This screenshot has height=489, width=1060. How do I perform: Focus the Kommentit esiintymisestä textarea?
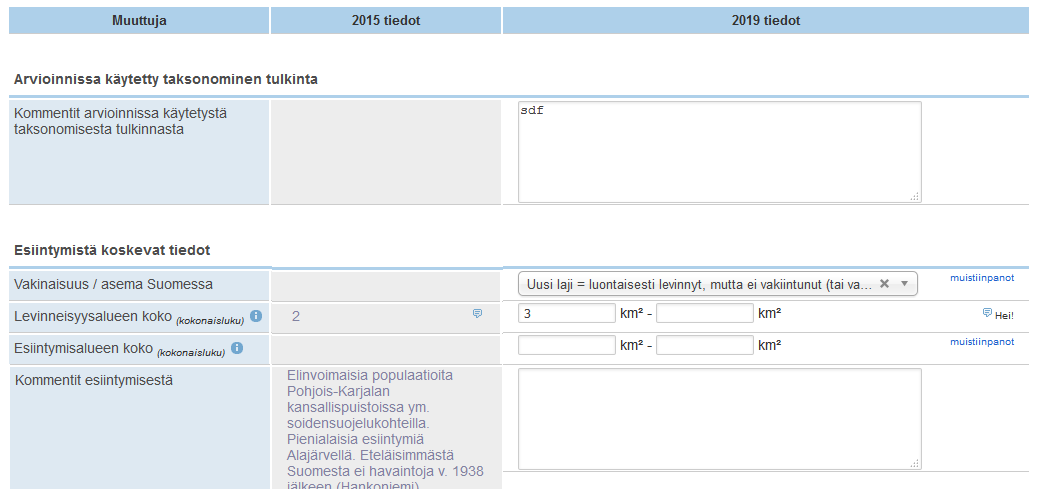tap(719, 419)
